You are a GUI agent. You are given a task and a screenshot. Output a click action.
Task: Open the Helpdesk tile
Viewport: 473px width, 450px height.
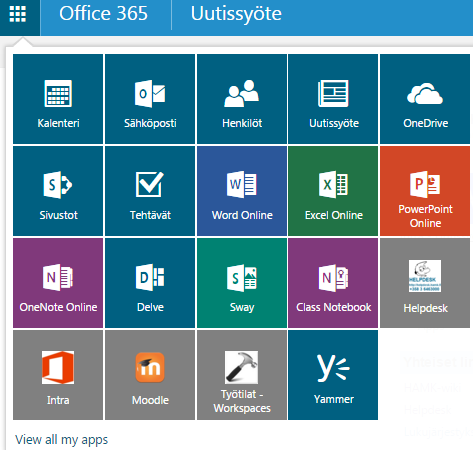[x=425, y=283]
